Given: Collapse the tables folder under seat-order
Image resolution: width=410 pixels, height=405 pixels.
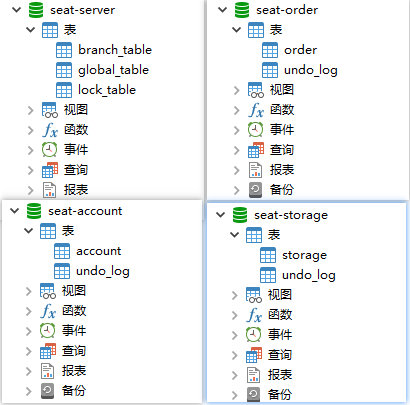Looking at the screenshot, I should [236, 30].
